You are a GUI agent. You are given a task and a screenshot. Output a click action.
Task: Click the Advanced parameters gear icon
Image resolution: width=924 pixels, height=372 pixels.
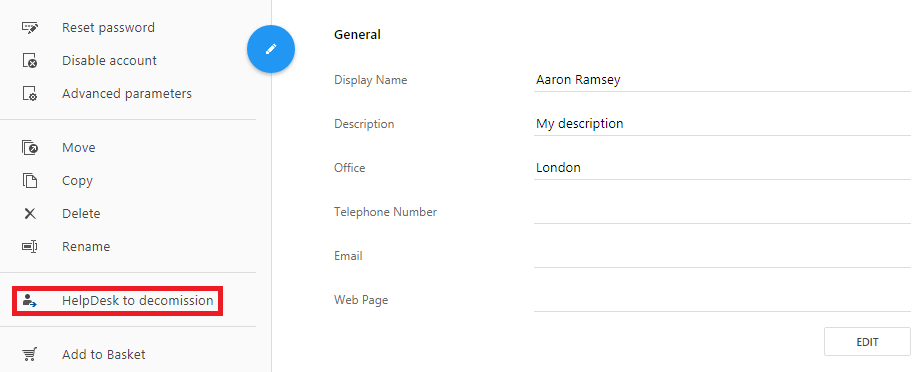30,94
